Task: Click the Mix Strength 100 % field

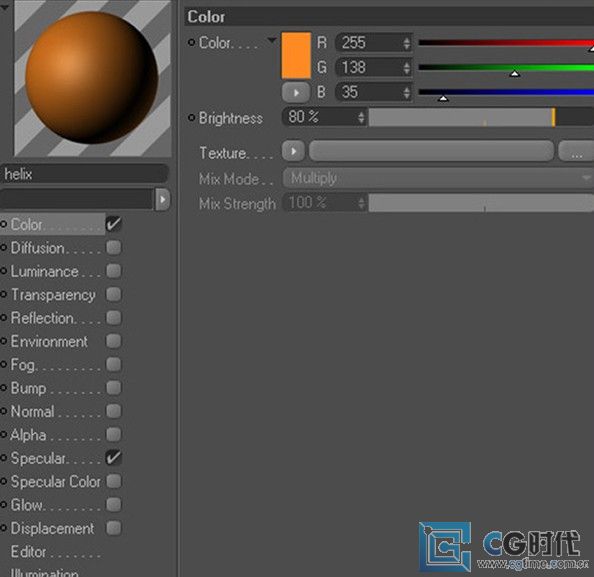Action: (x=319, y=203)
